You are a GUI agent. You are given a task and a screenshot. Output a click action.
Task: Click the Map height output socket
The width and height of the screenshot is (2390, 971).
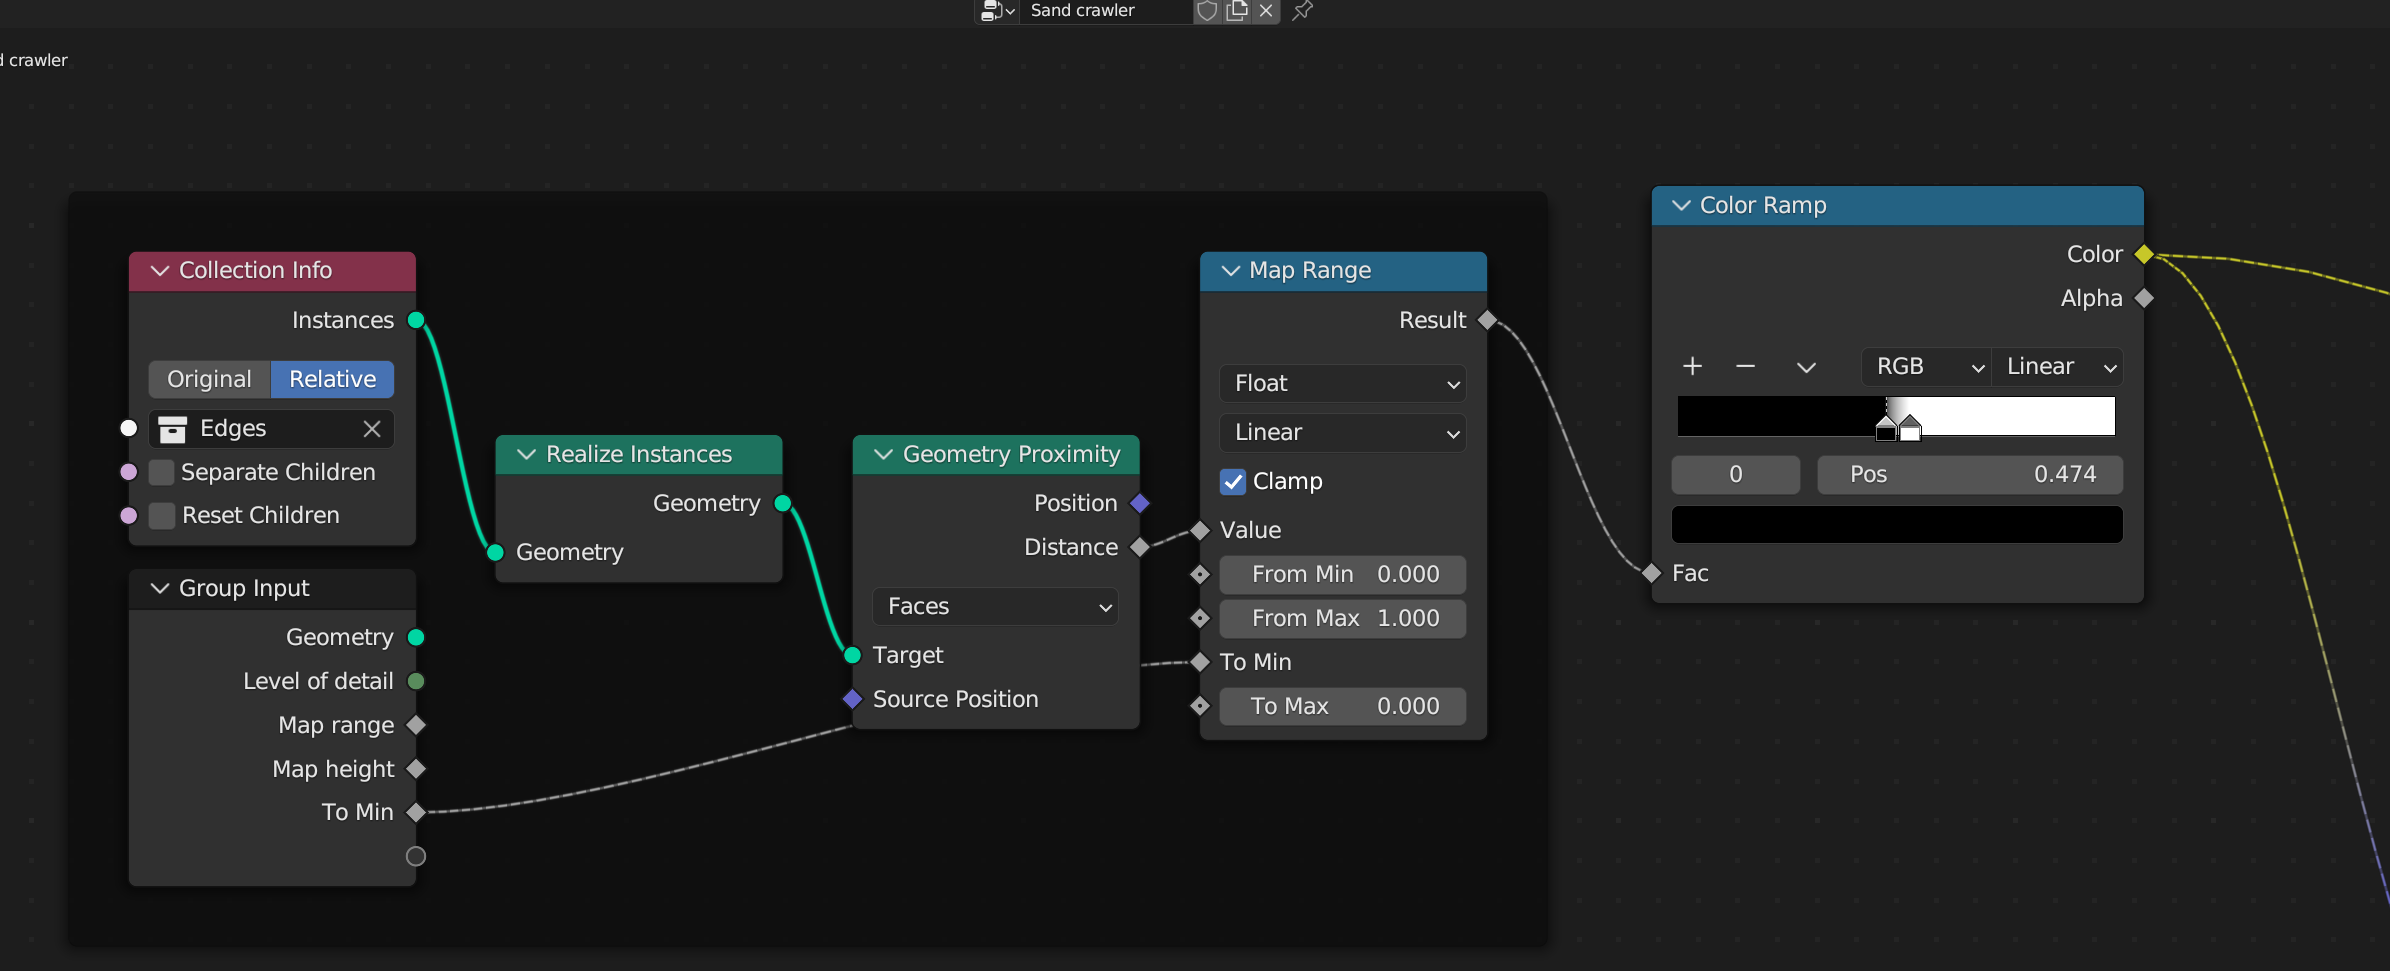pos(417,769)
